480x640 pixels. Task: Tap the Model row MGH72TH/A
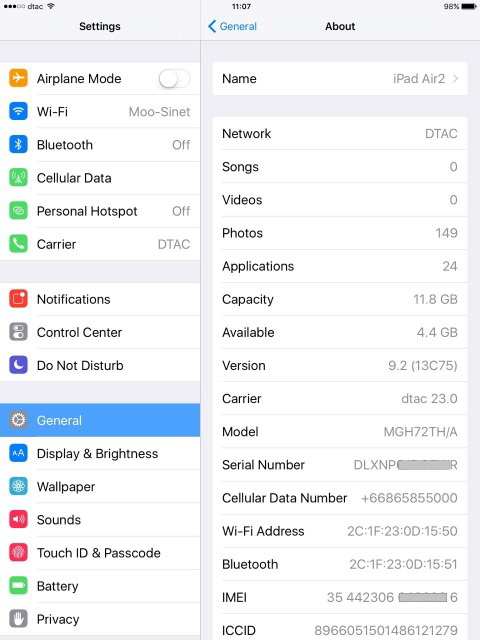(x=340, y=431)
